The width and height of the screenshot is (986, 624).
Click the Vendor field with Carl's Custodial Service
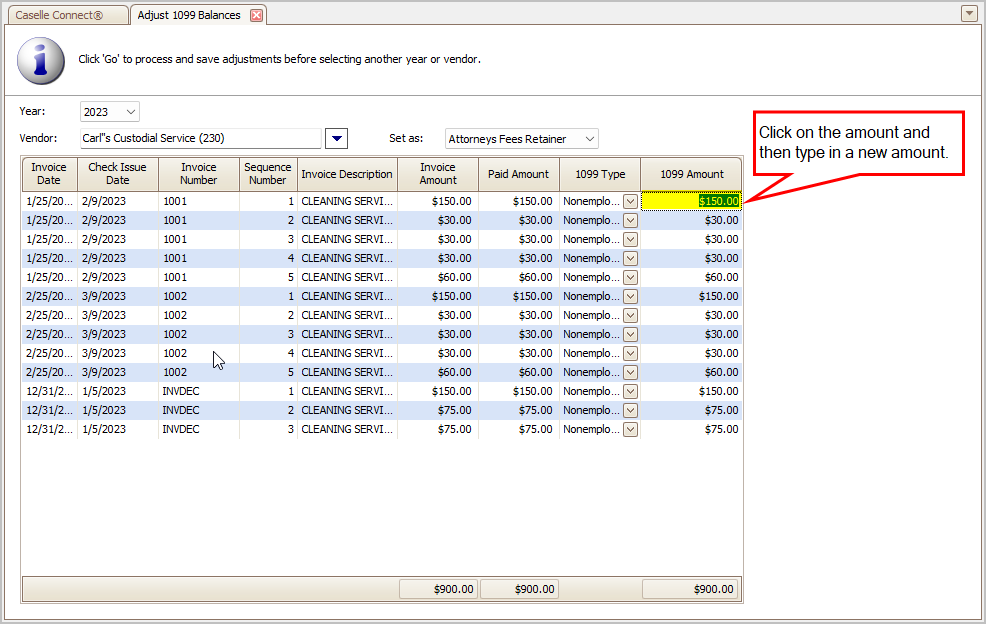point(200,138)
